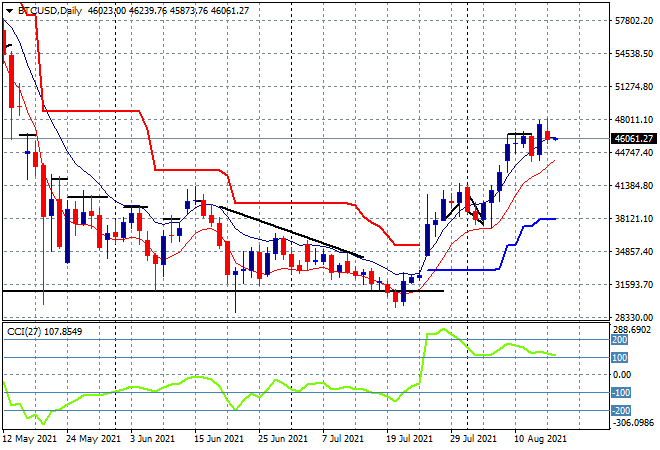Viewport: 660px width, 450px height.
Task: Click the CCI -100 level label
Action: coord(618,392)
